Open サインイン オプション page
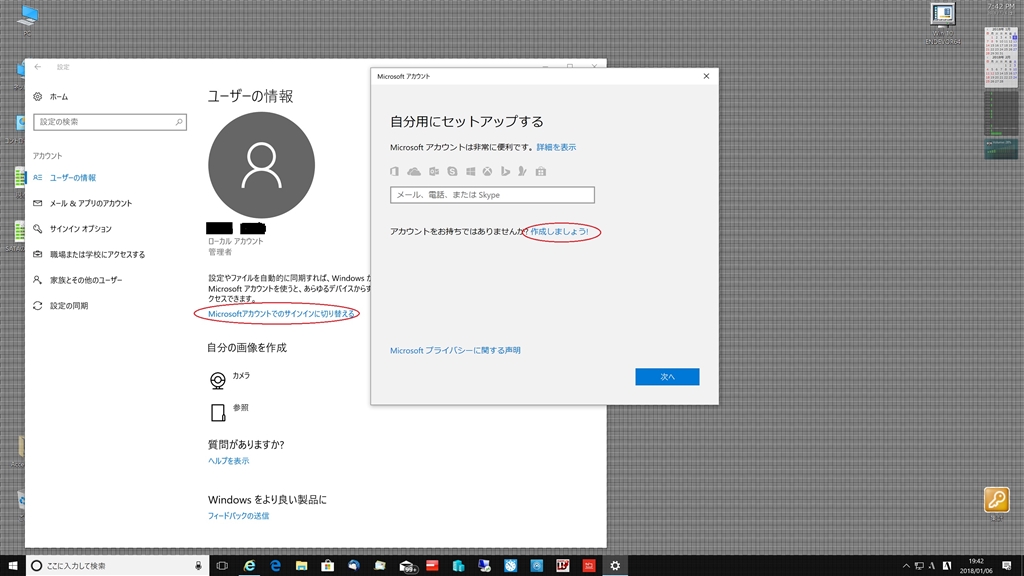1024x576 pixels. click(x=80, y=229)
